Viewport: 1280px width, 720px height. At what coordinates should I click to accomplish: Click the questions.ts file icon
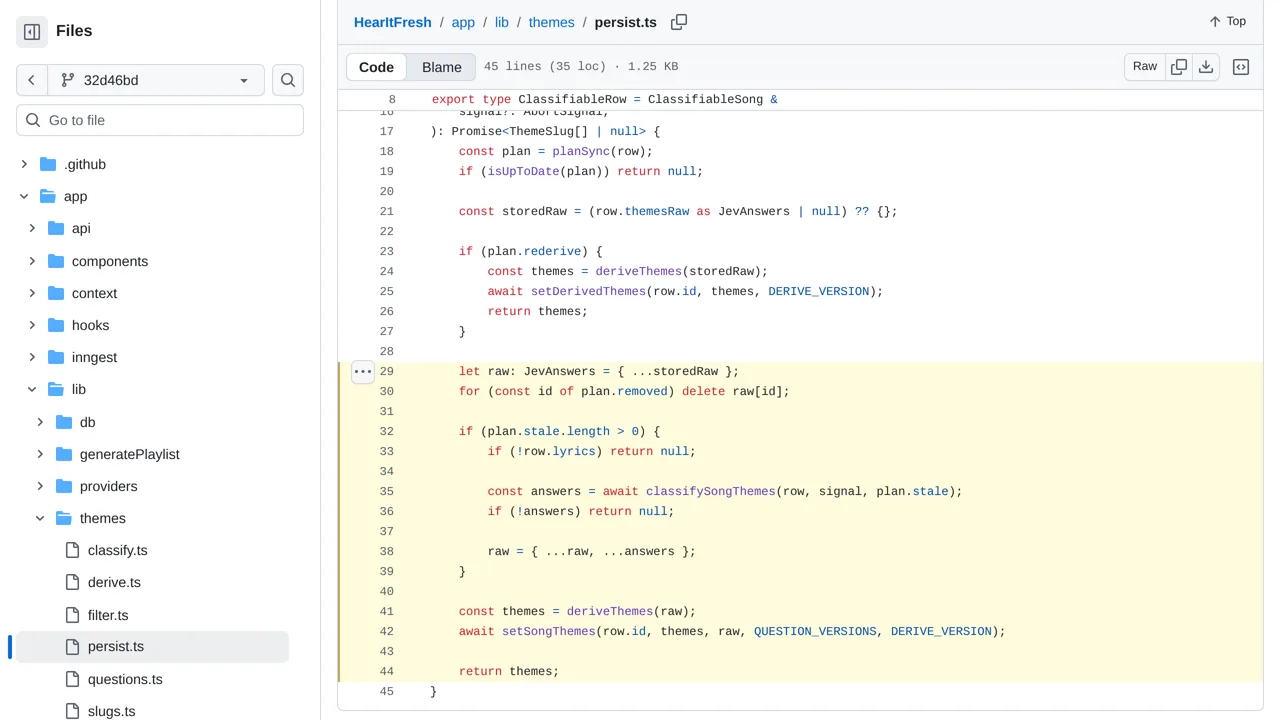click(72, 679)
